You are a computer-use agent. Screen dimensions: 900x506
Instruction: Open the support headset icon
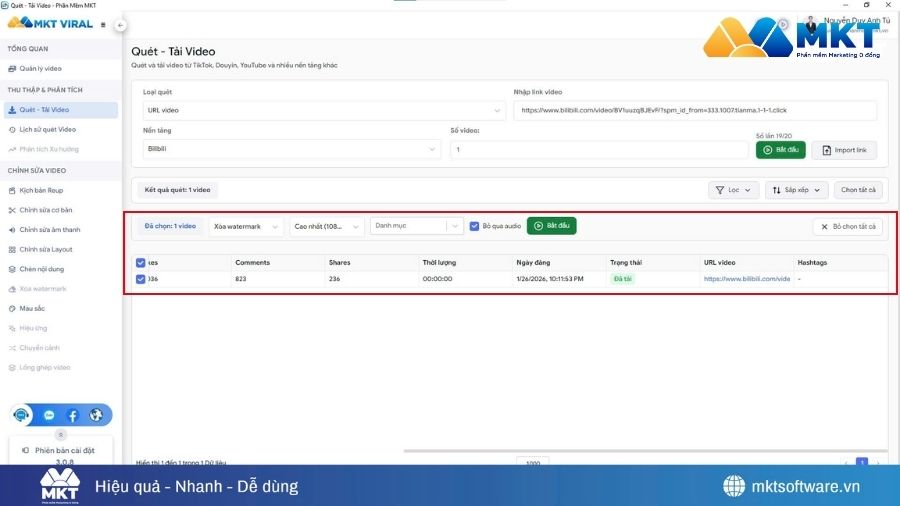click(21, 415)
